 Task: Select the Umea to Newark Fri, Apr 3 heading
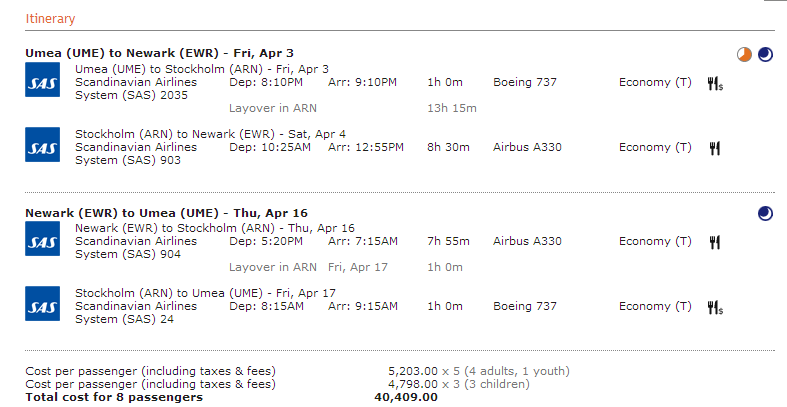point(160,53)
